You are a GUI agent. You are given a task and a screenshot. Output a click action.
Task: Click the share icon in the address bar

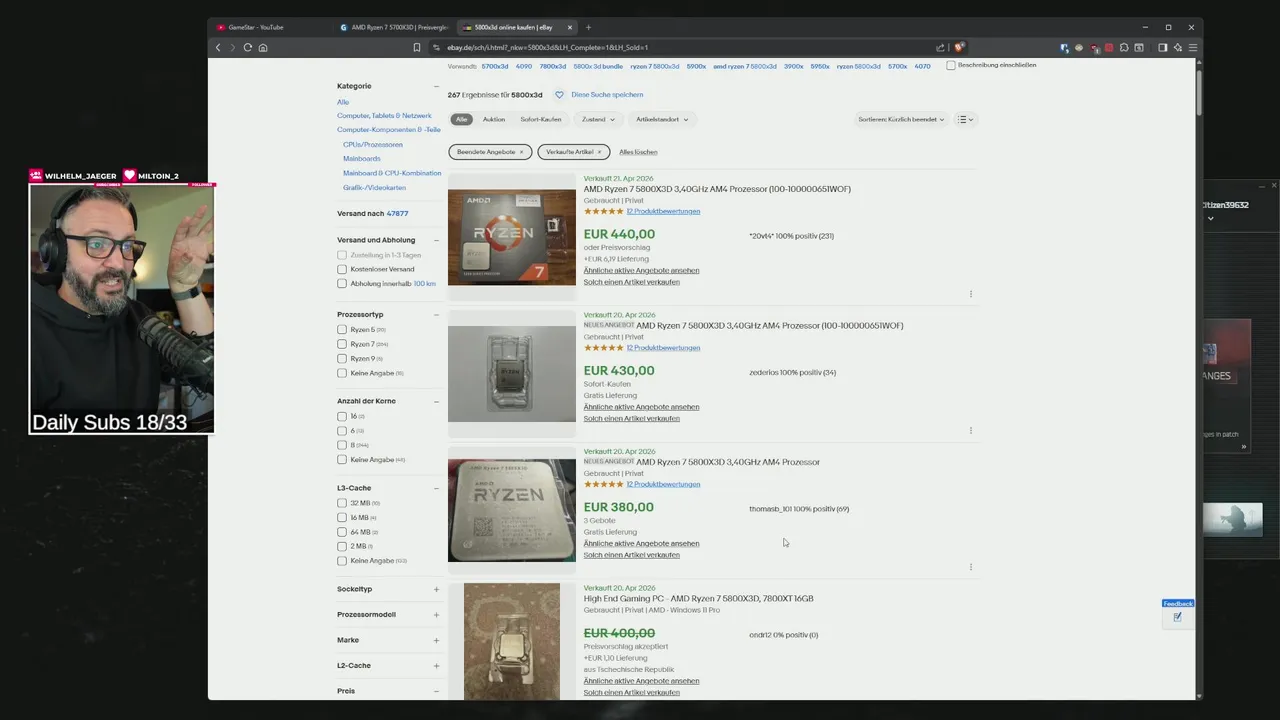(940, 47)
